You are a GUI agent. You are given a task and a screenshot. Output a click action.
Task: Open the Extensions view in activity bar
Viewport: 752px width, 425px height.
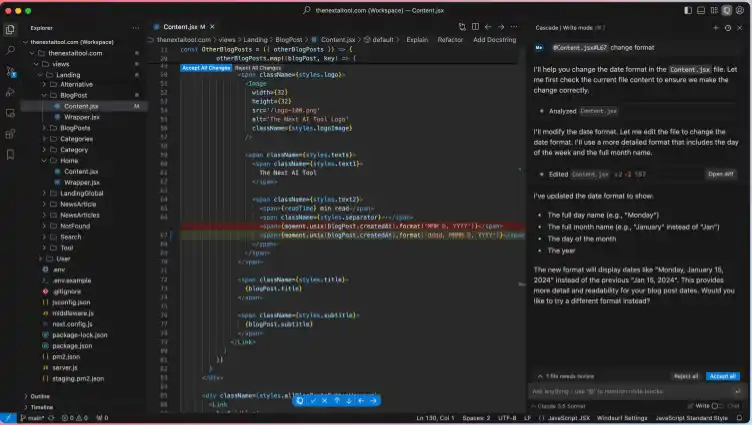(10, 134)
